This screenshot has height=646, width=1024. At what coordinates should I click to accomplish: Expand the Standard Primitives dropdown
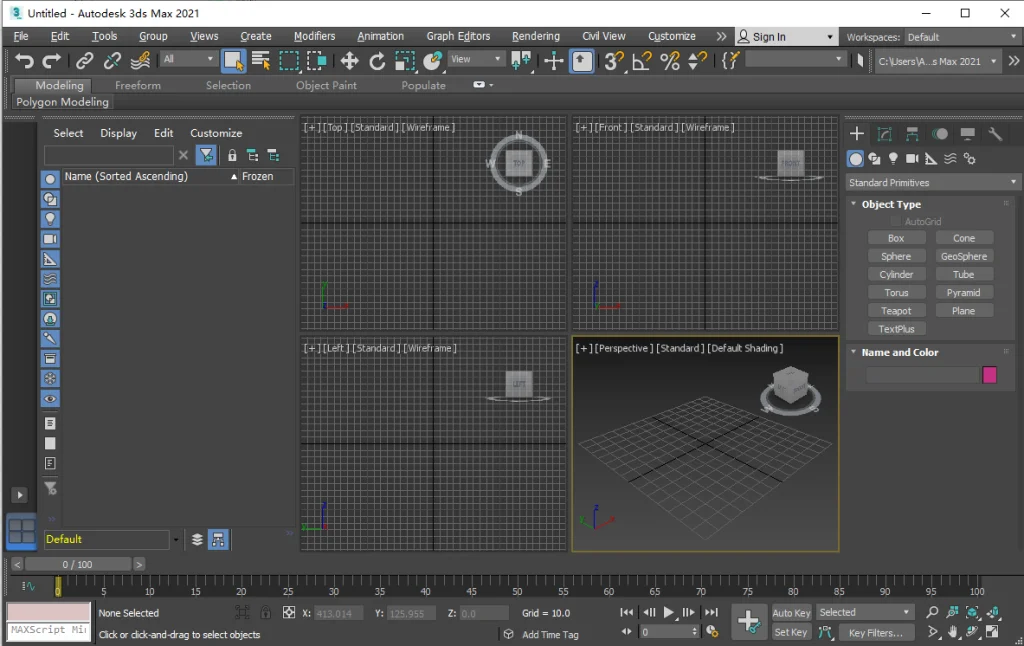click(932, 183)
